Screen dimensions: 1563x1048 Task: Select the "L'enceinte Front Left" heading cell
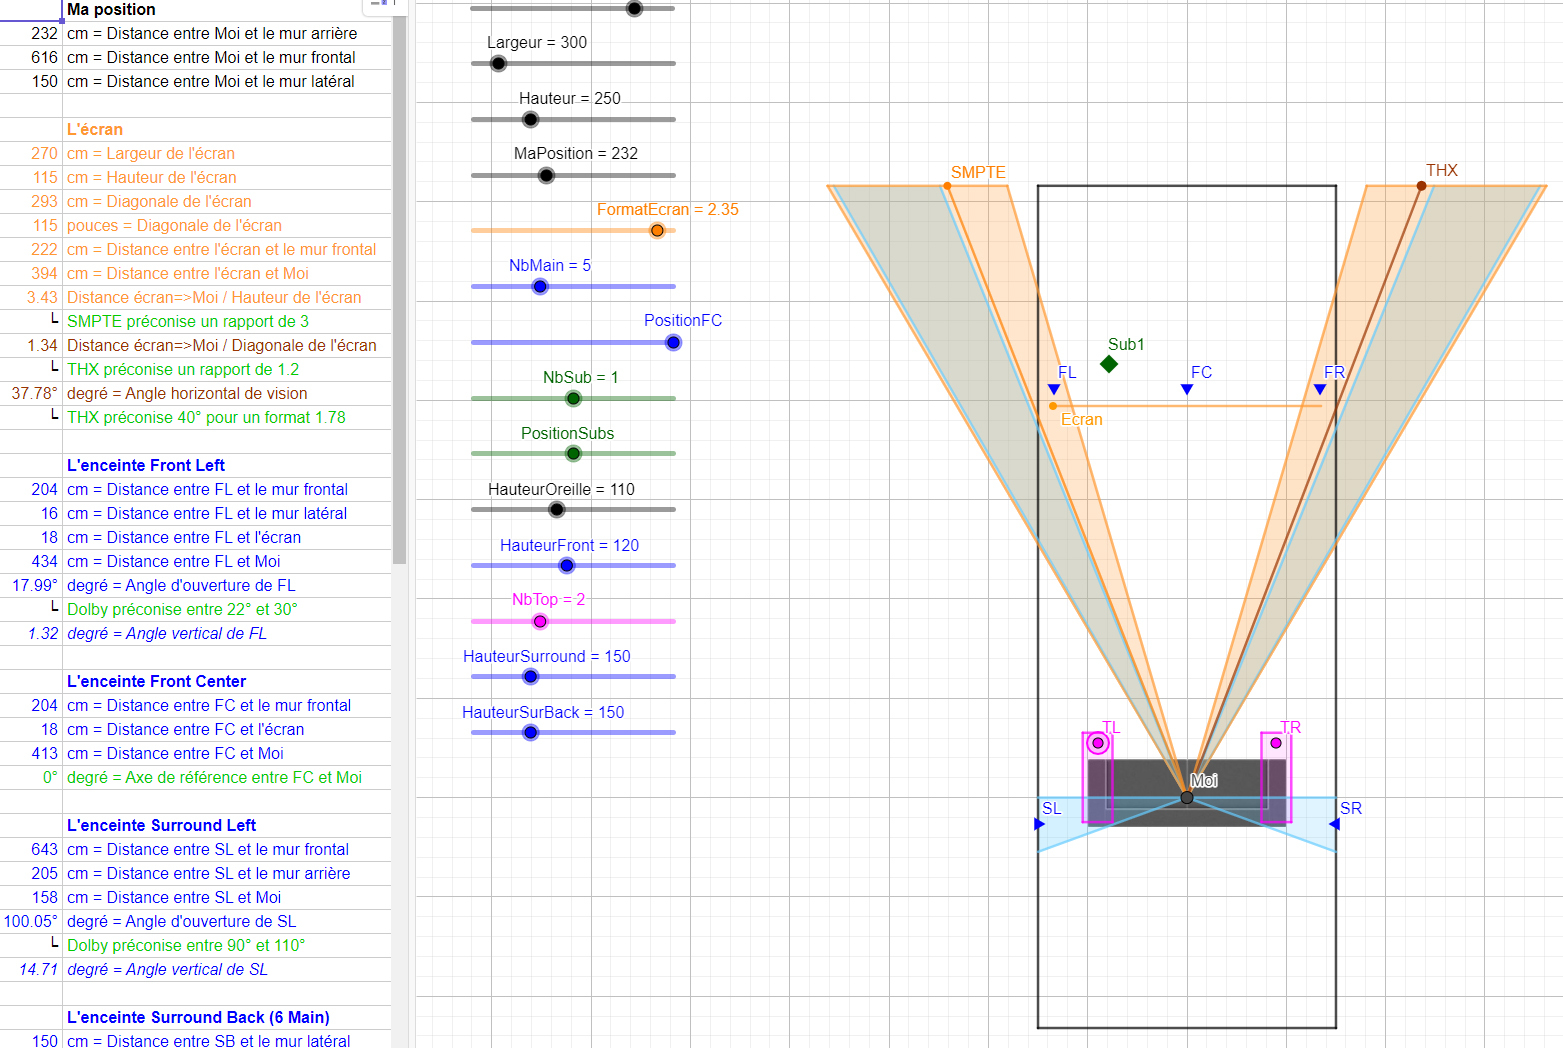(226, 466)
